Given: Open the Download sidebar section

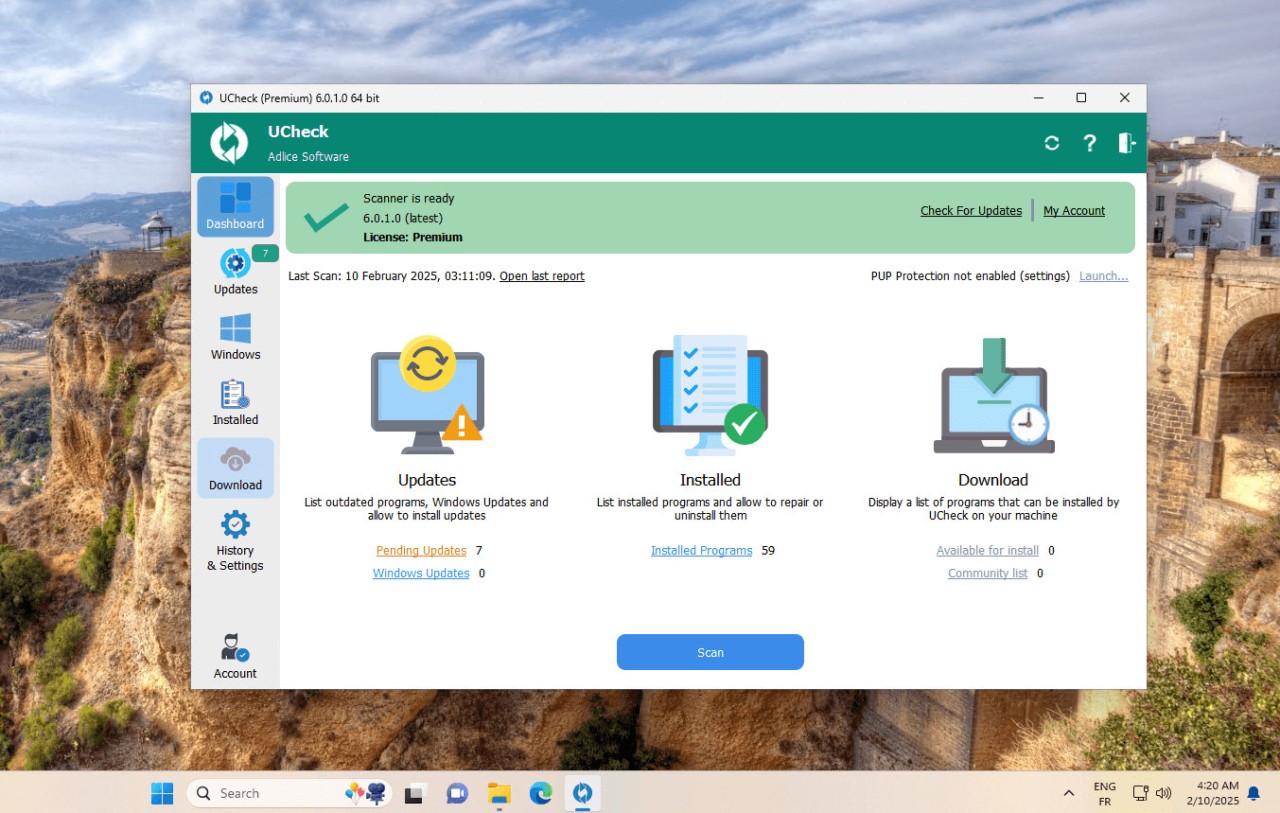Looking at the screenshot, I should click(x=234, y=467).
